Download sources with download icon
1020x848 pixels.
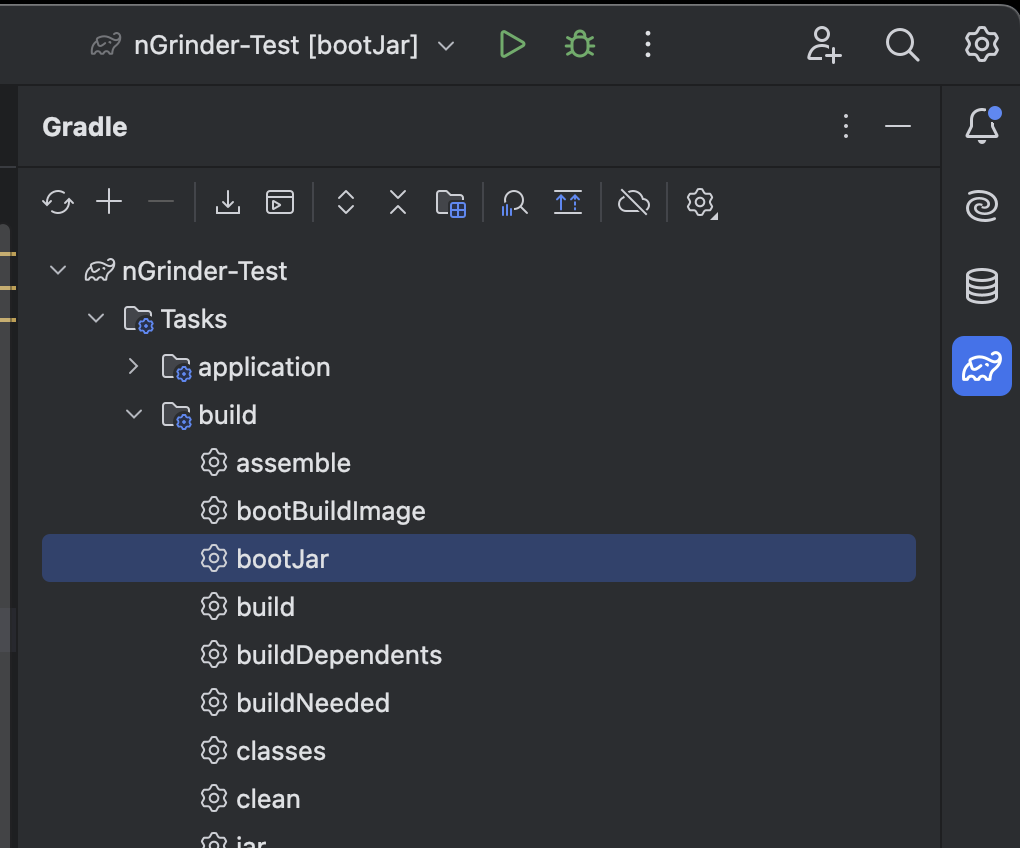(228, 202)
